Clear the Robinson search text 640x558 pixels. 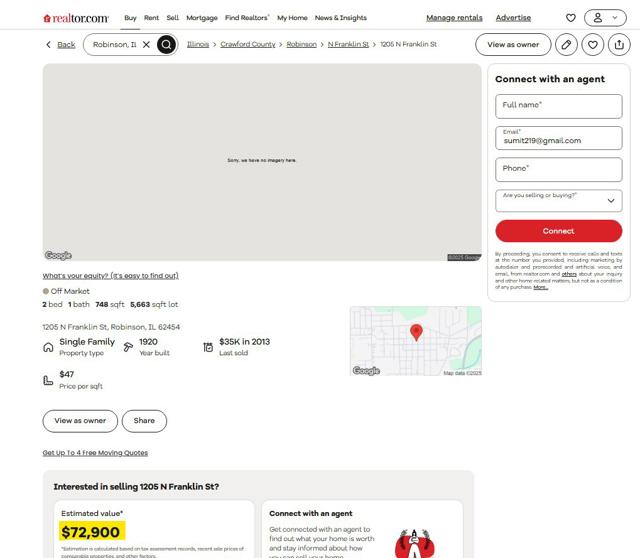tap(147, 44)
